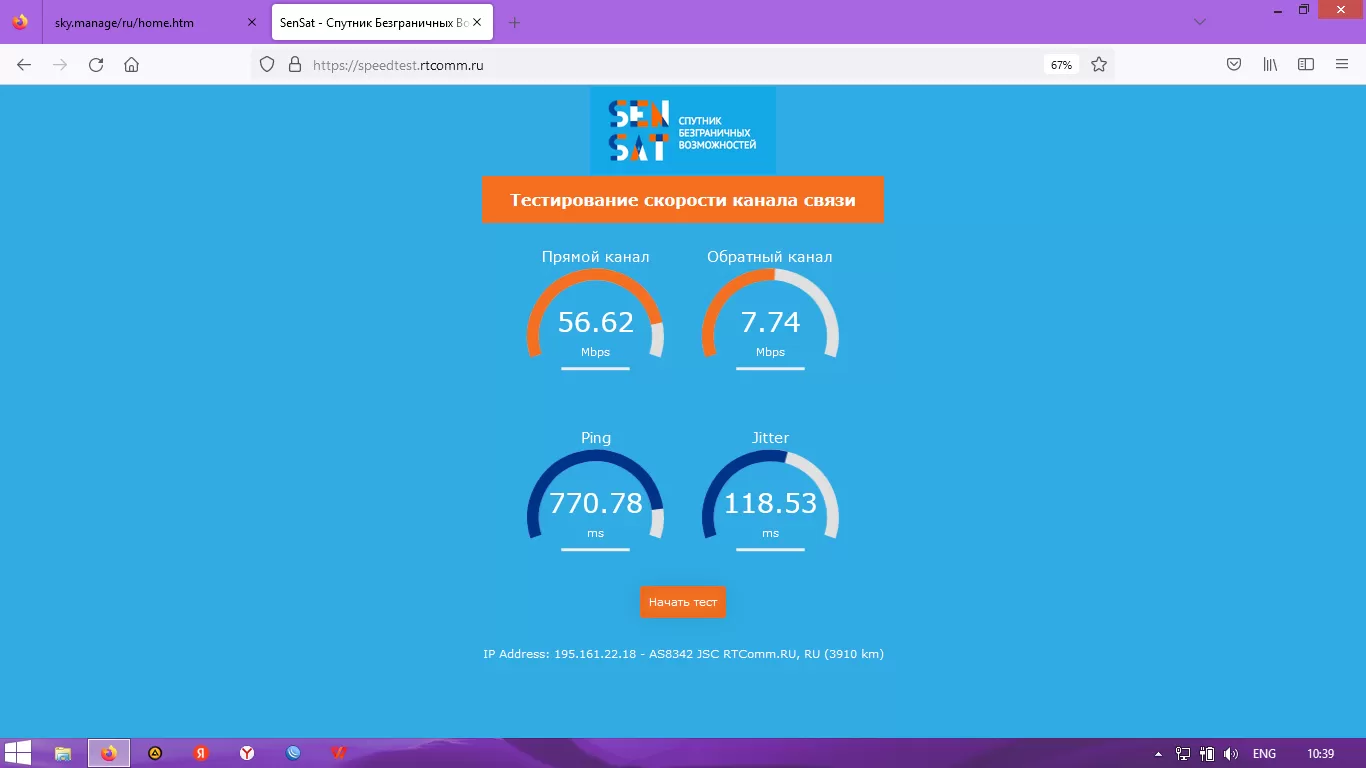Open a new tab with the plus button

514,22
